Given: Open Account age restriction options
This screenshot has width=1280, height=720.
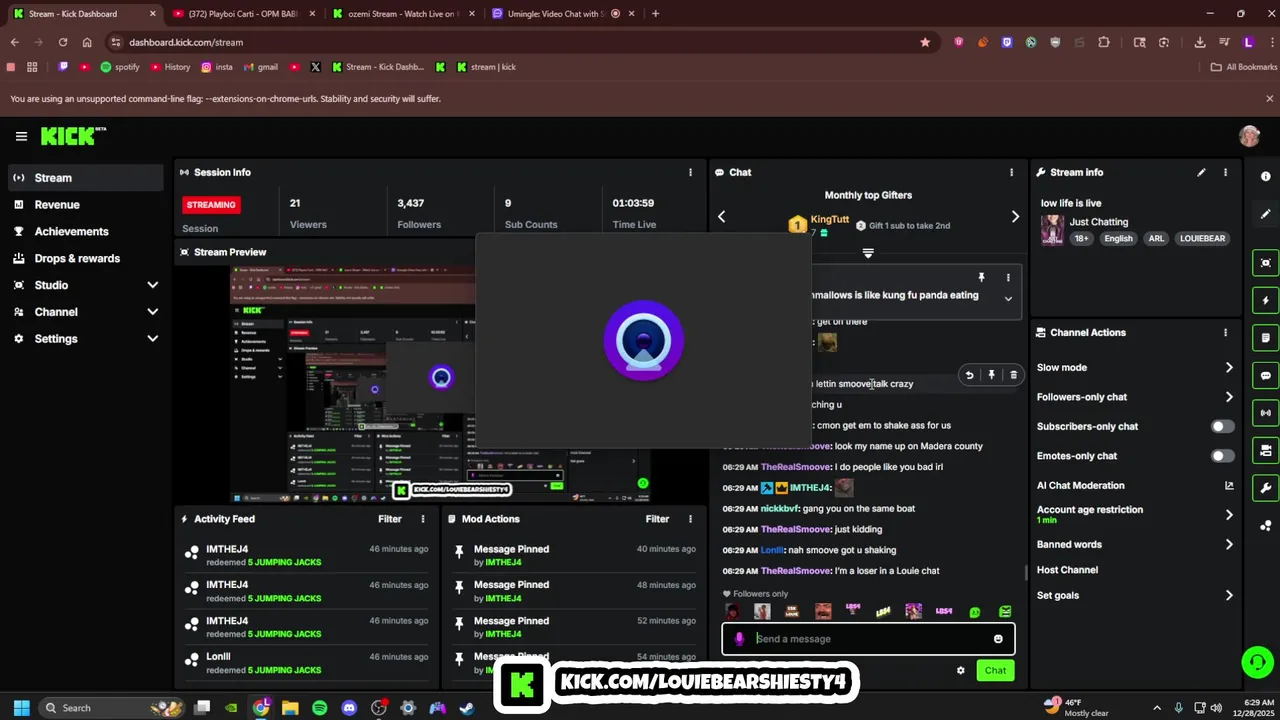Looking at the screenshot, I should point(1135,514).
